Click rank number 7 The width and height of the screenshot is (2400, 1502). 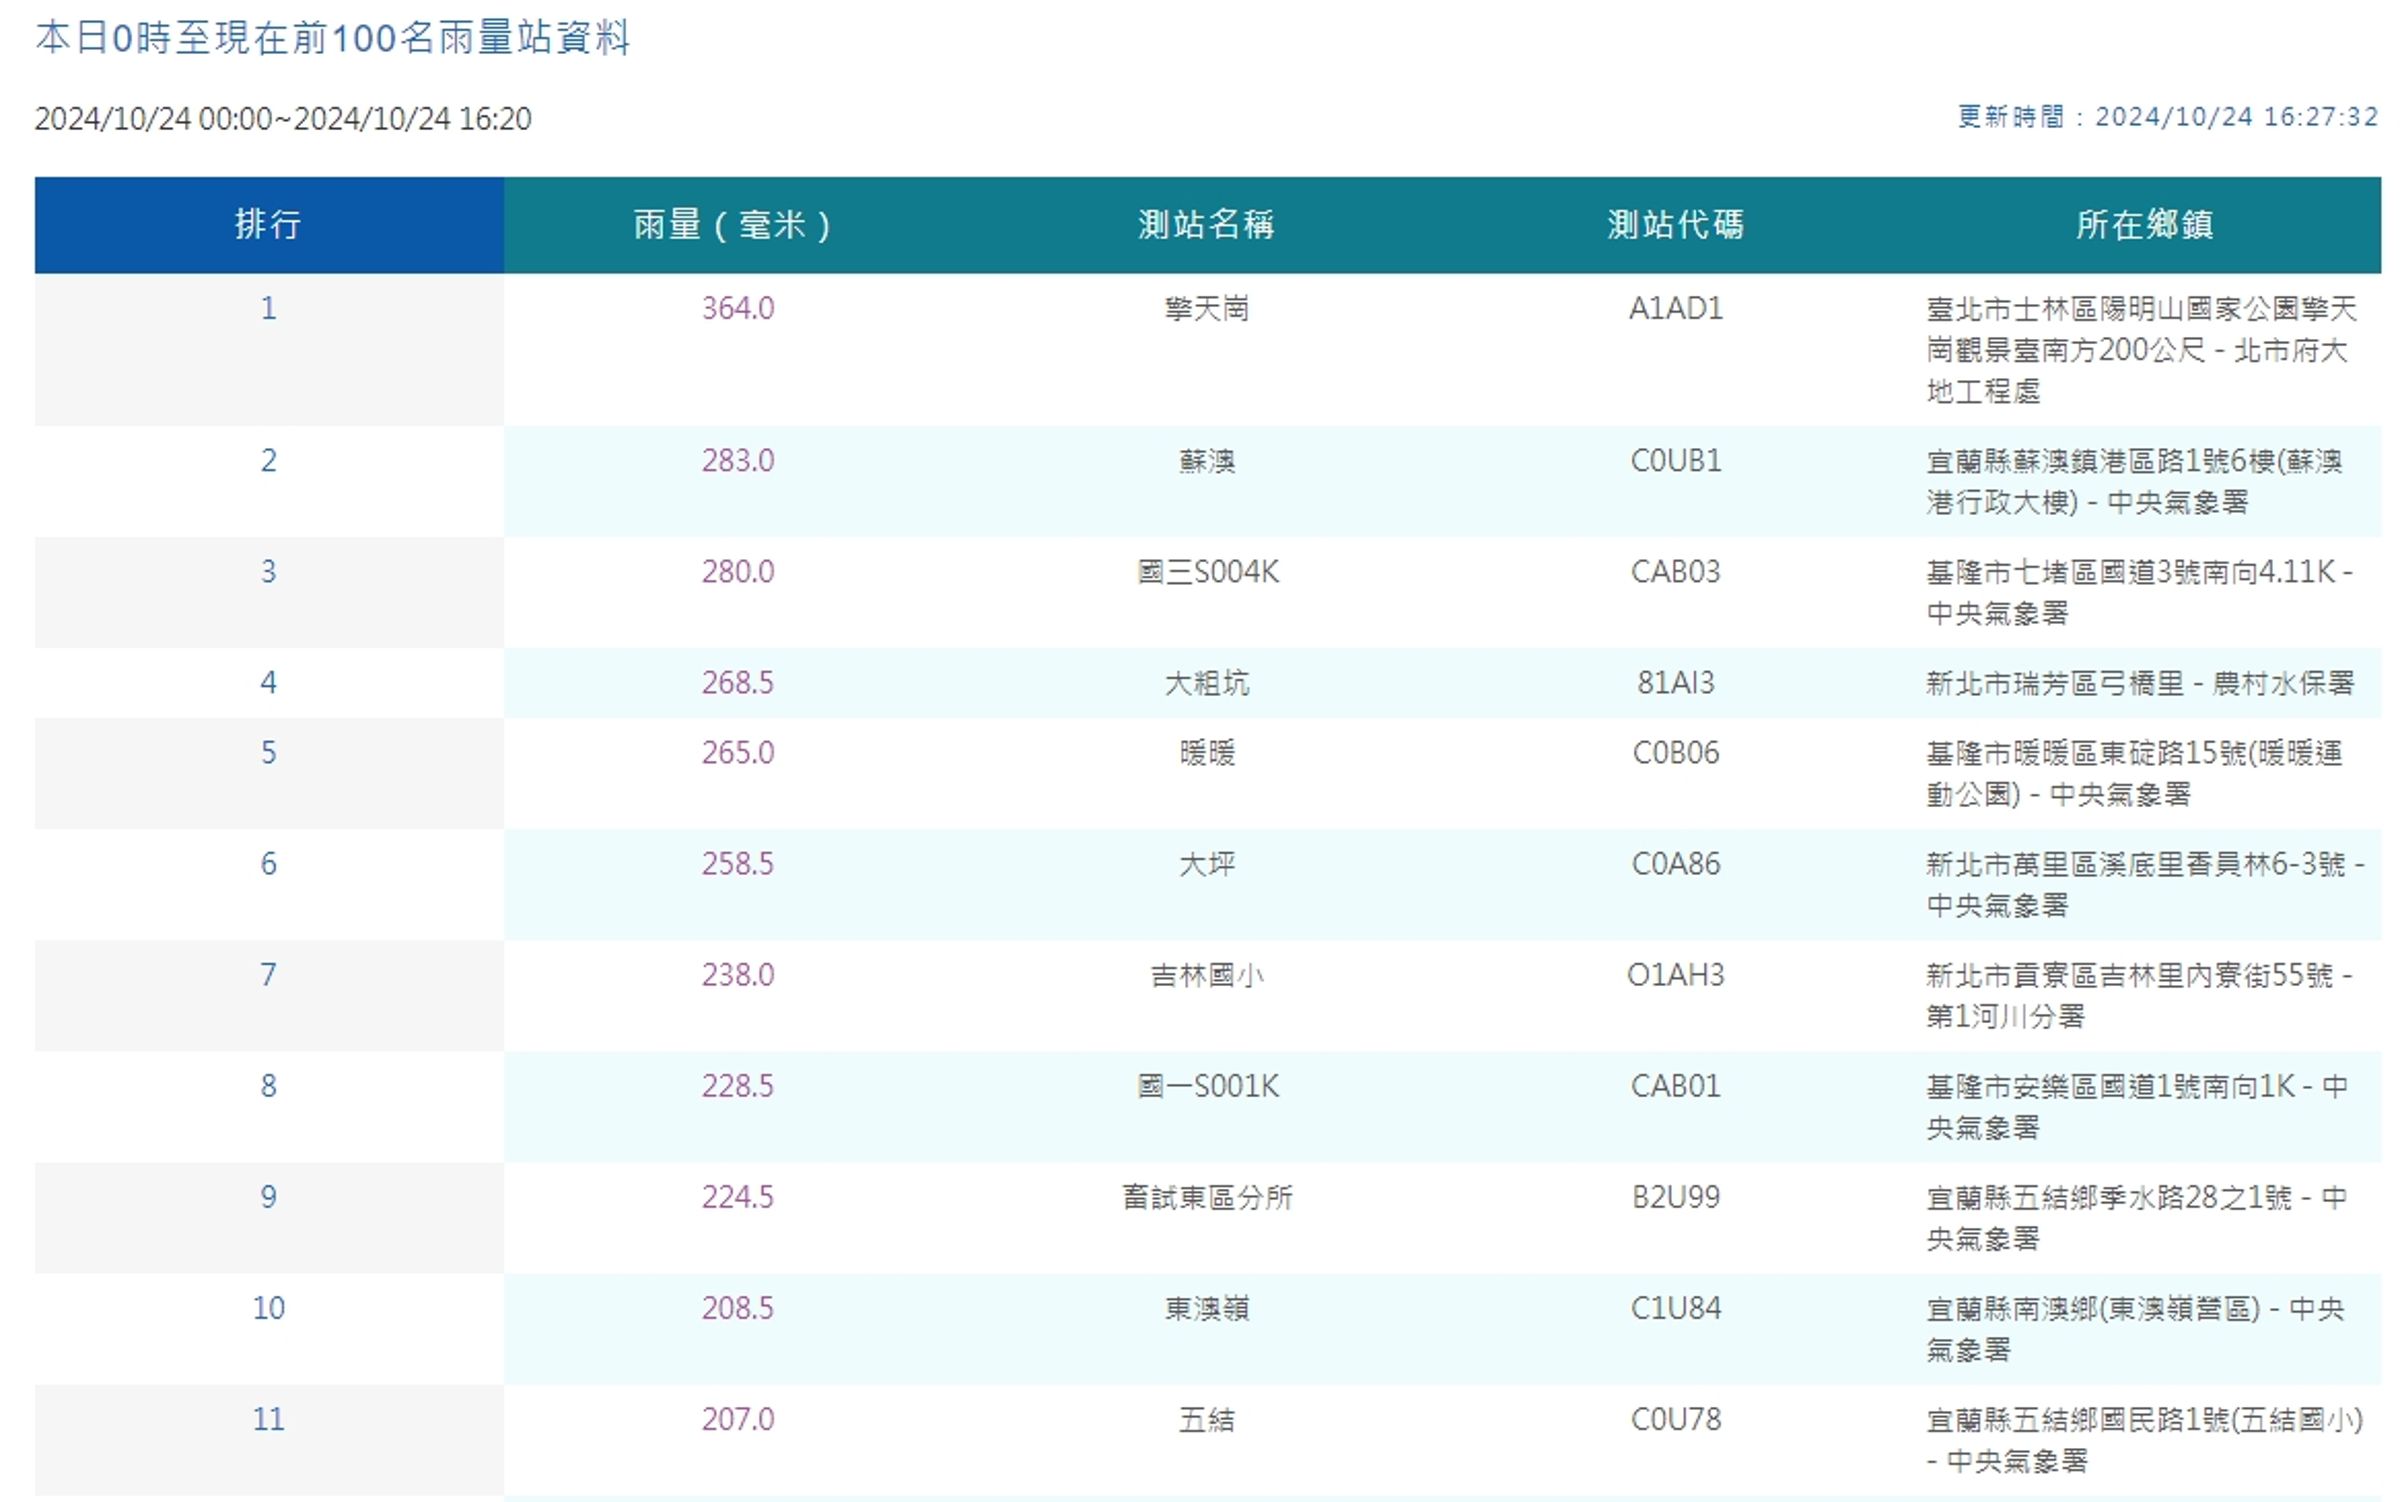coord(268,974)
